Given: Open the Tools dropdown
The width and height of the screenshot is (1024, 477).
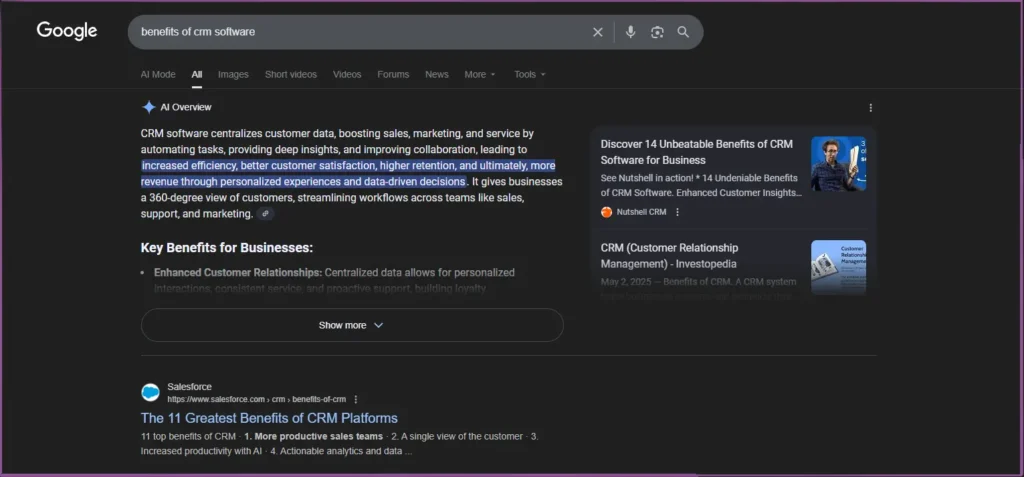Looking at the screenshot, I should (x=530, y=74).
